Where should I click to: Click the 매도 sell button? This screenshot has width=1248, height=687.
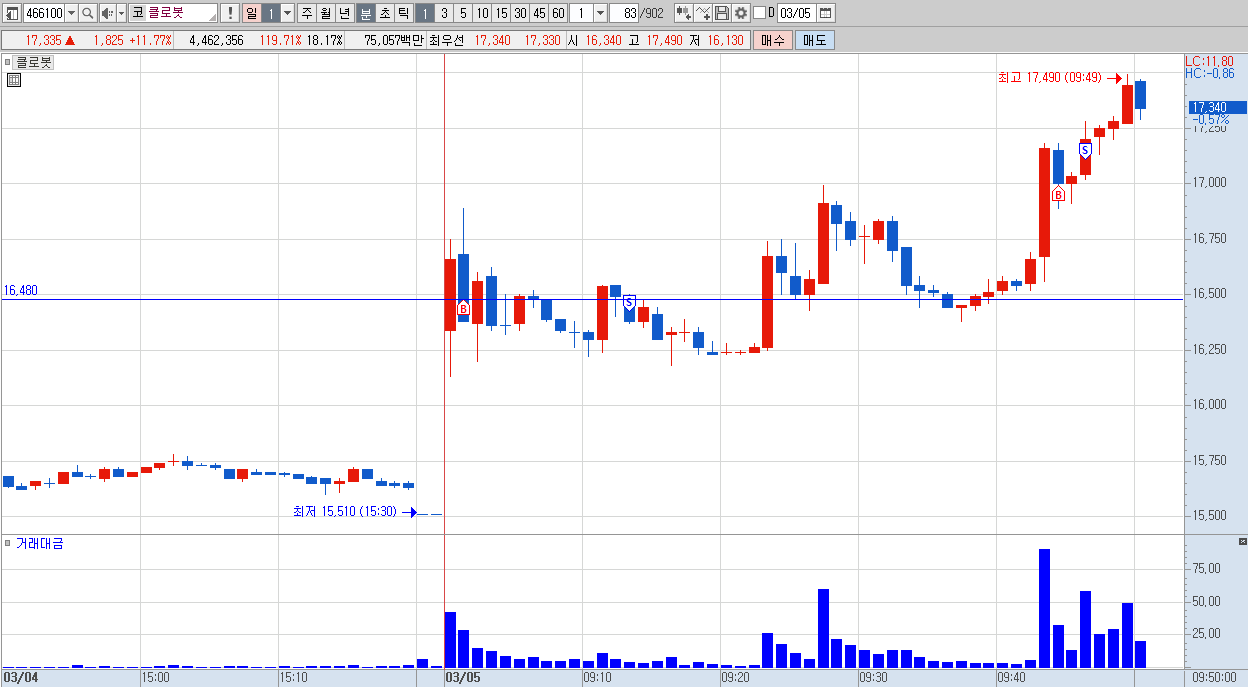click(x=815, y=41)
